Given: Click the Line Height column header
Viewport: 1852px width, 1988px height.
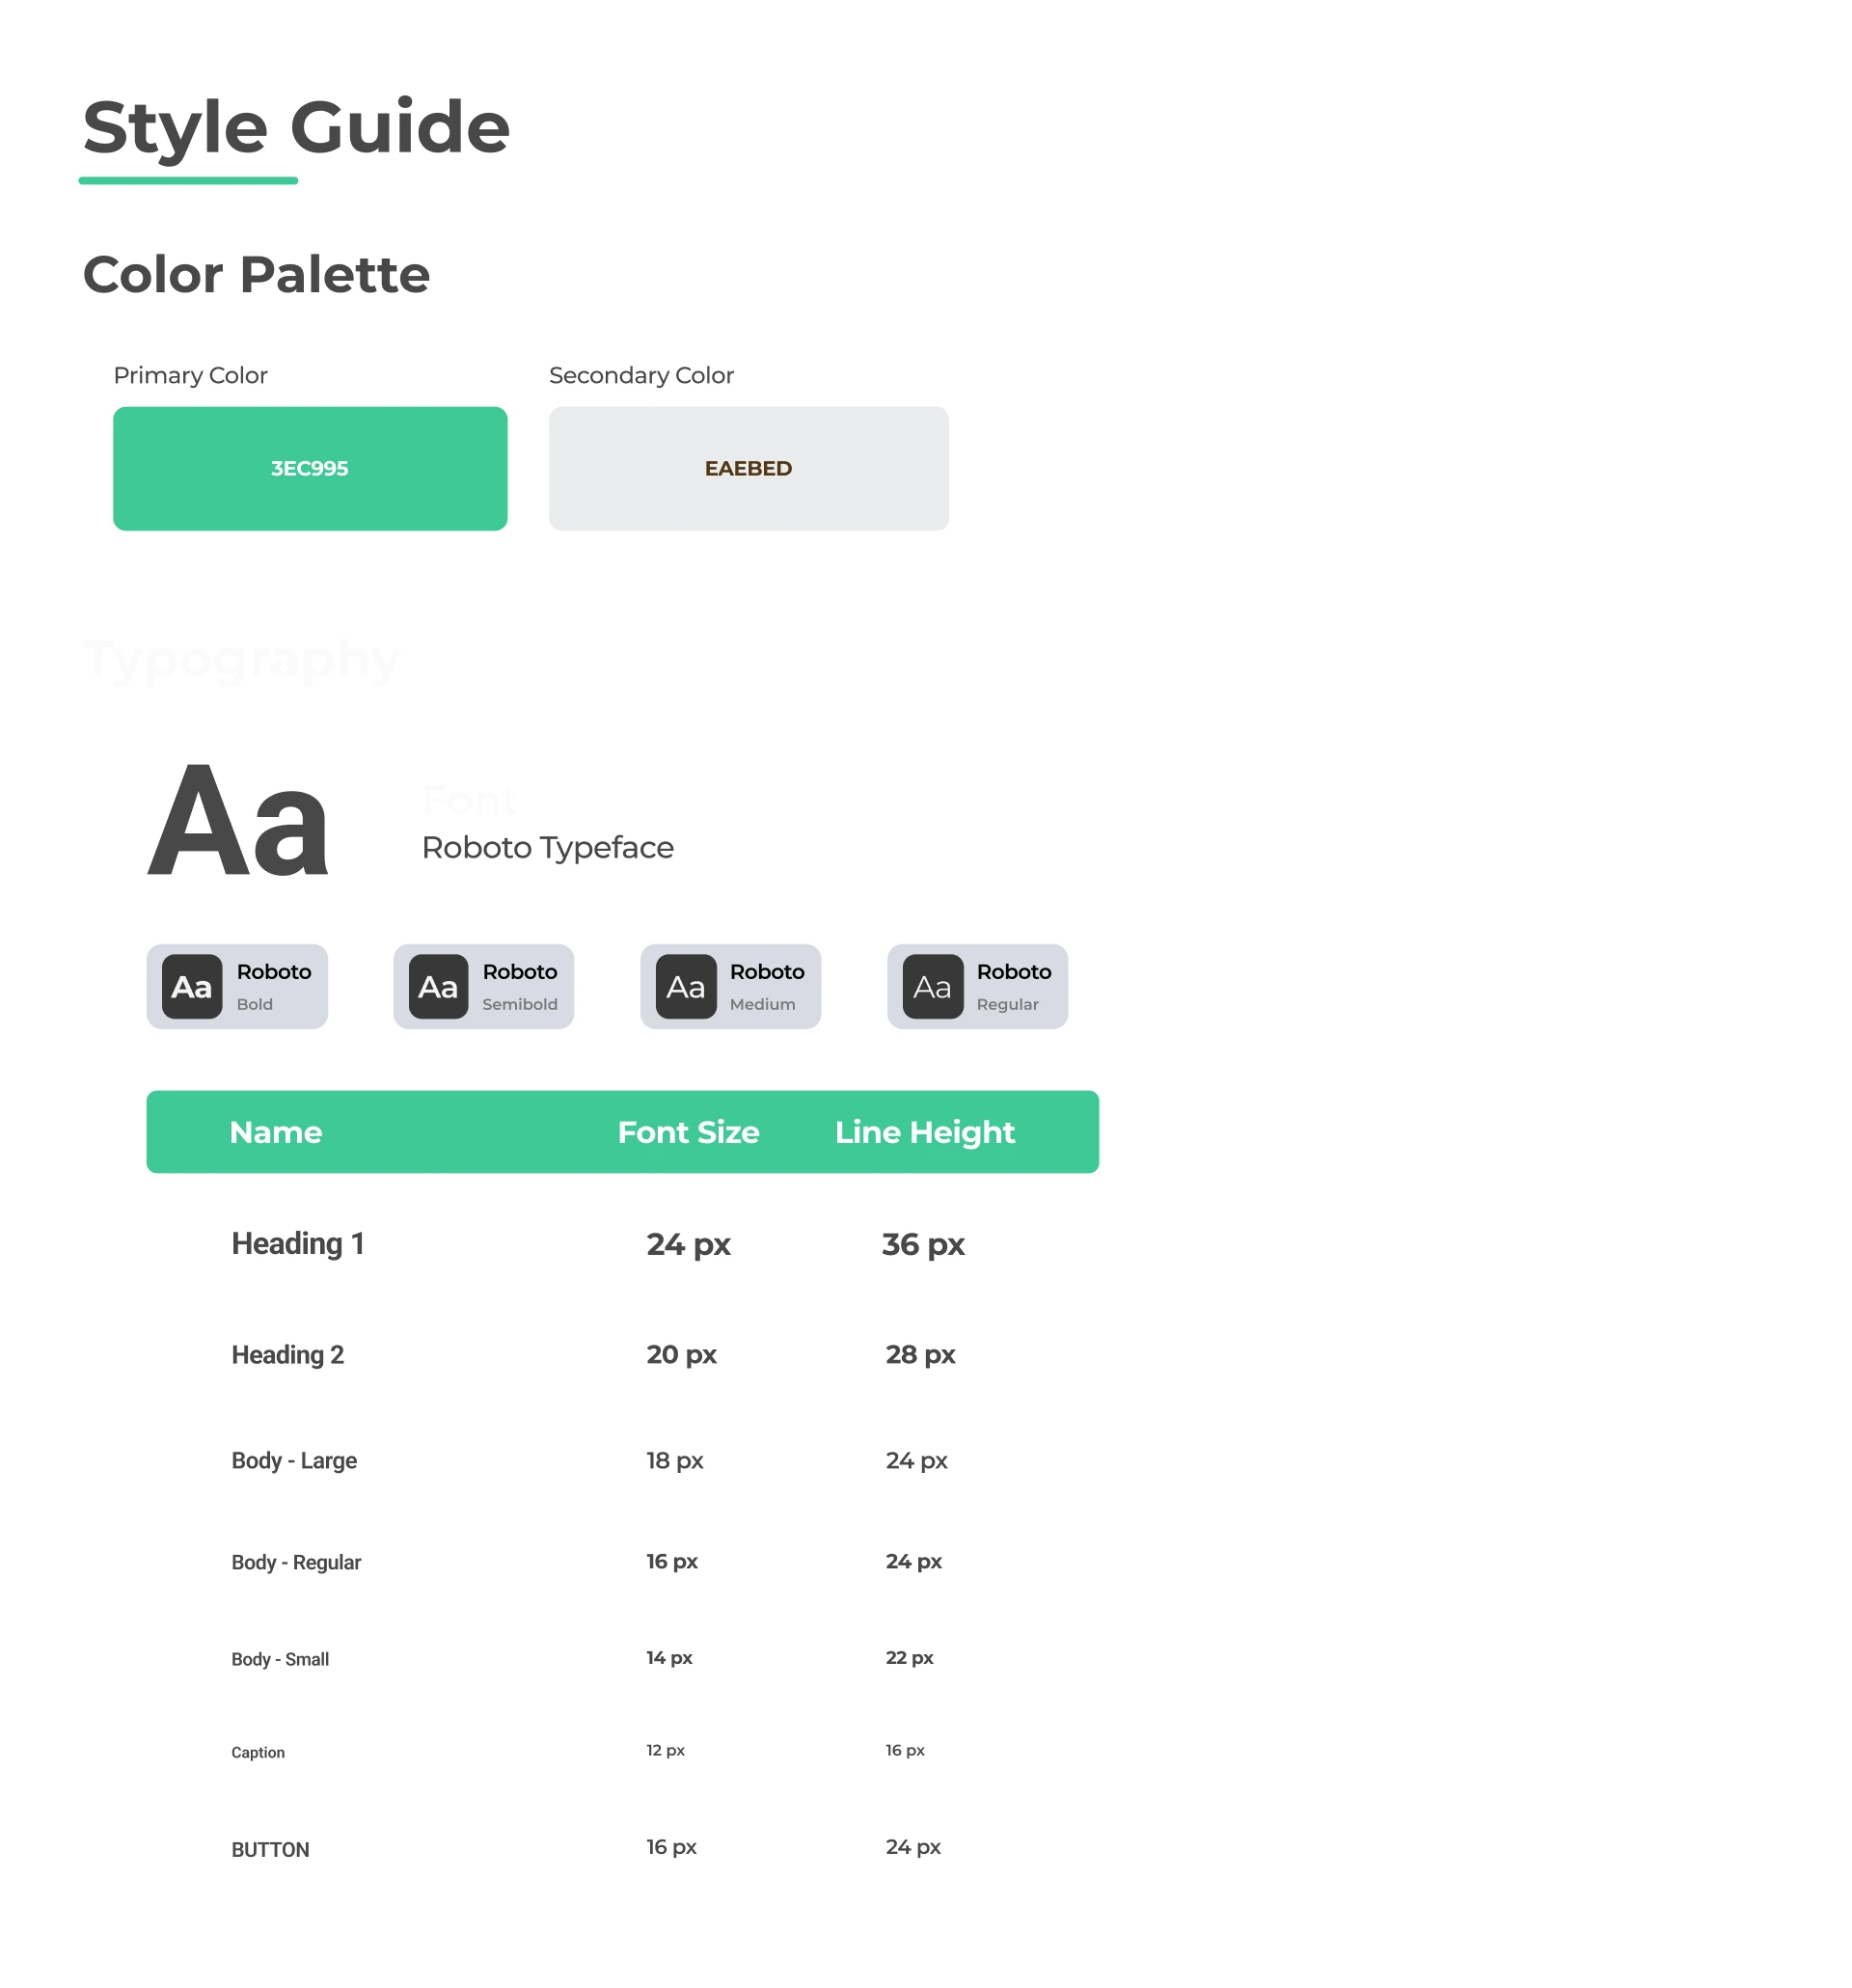Looking at the screenshot, I should (924, 1131).
